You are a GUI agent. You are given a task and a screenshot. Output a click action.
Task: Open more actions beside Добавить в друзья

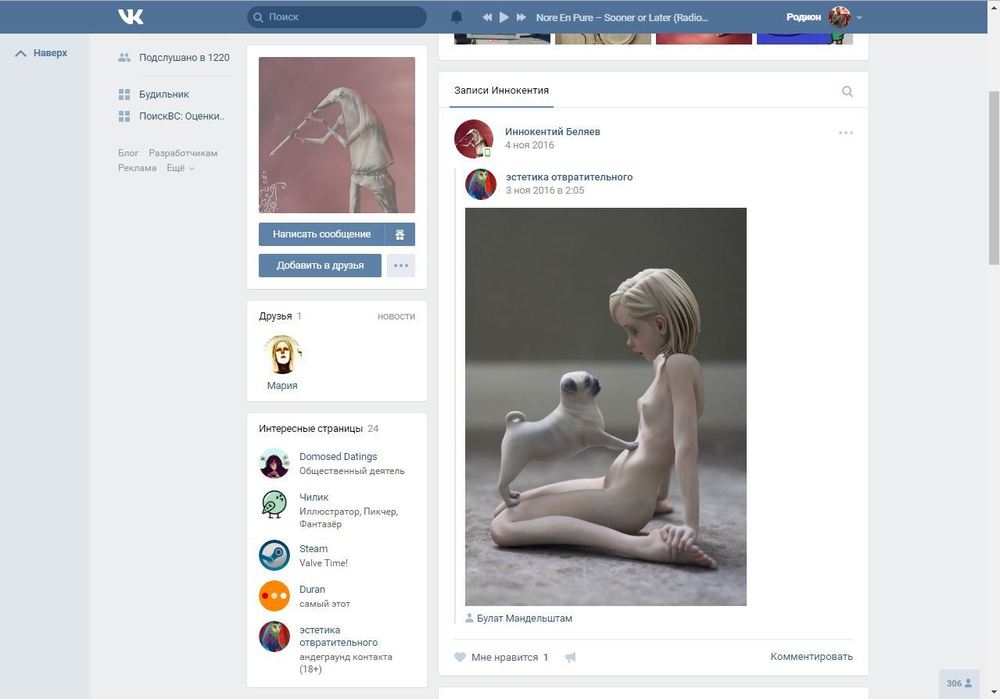401,265
